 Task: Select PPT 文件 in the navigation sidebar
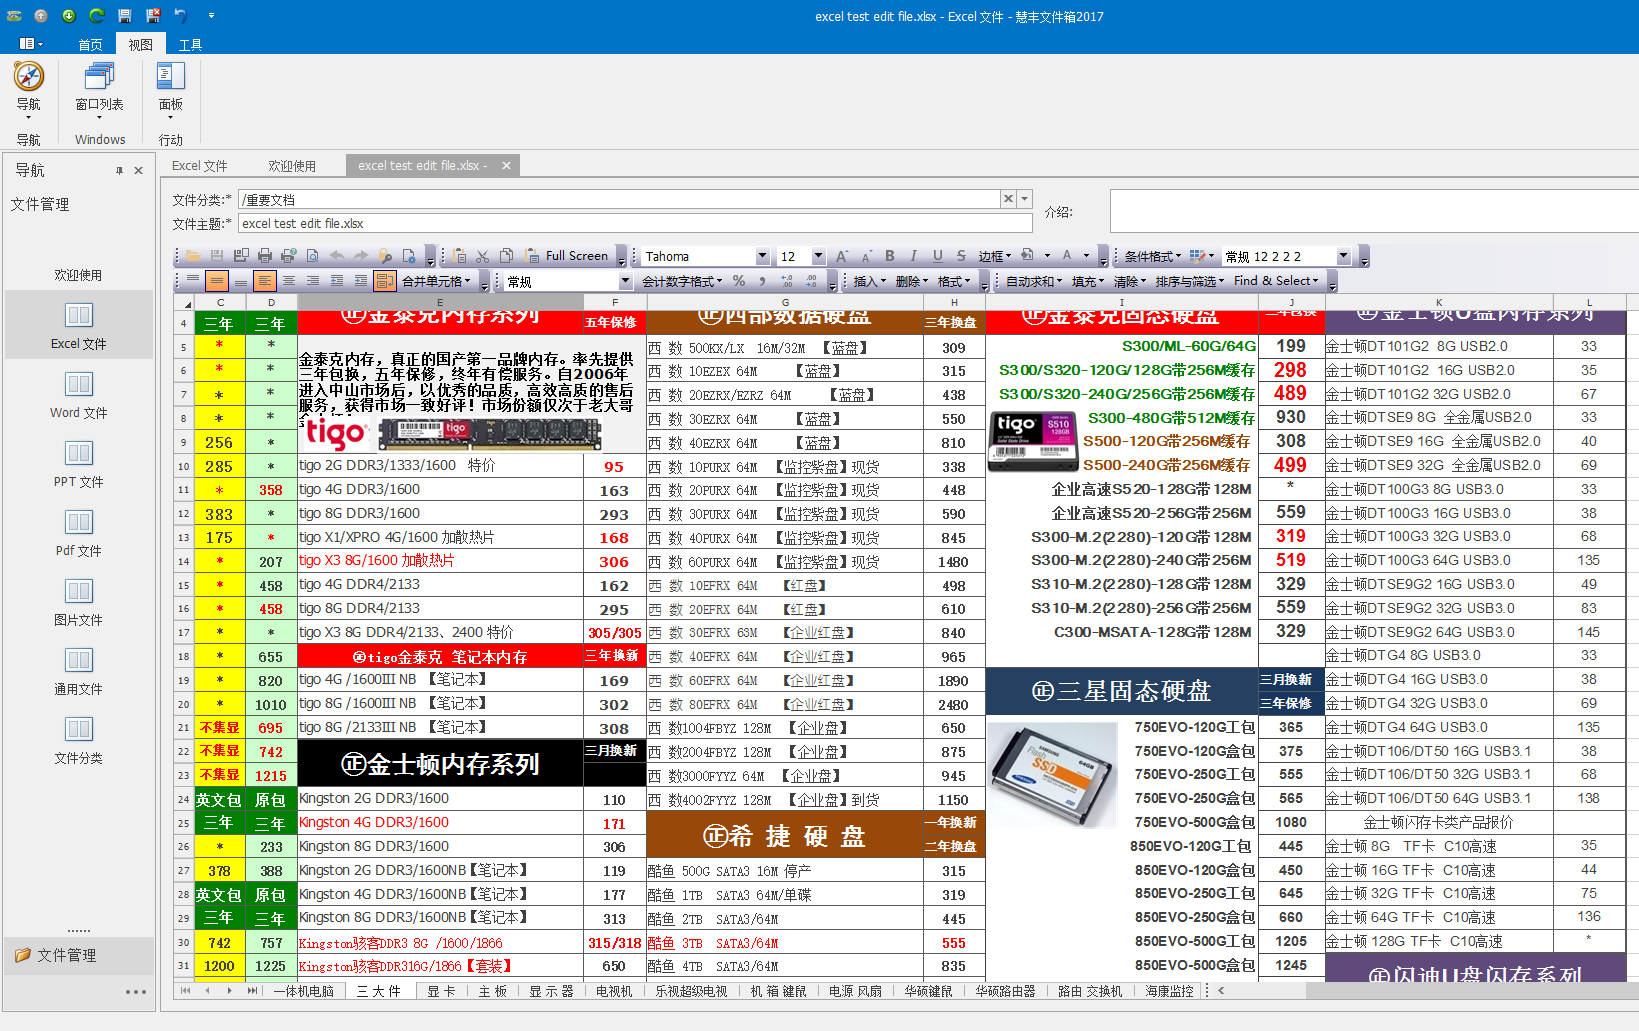tap(79, 464)
